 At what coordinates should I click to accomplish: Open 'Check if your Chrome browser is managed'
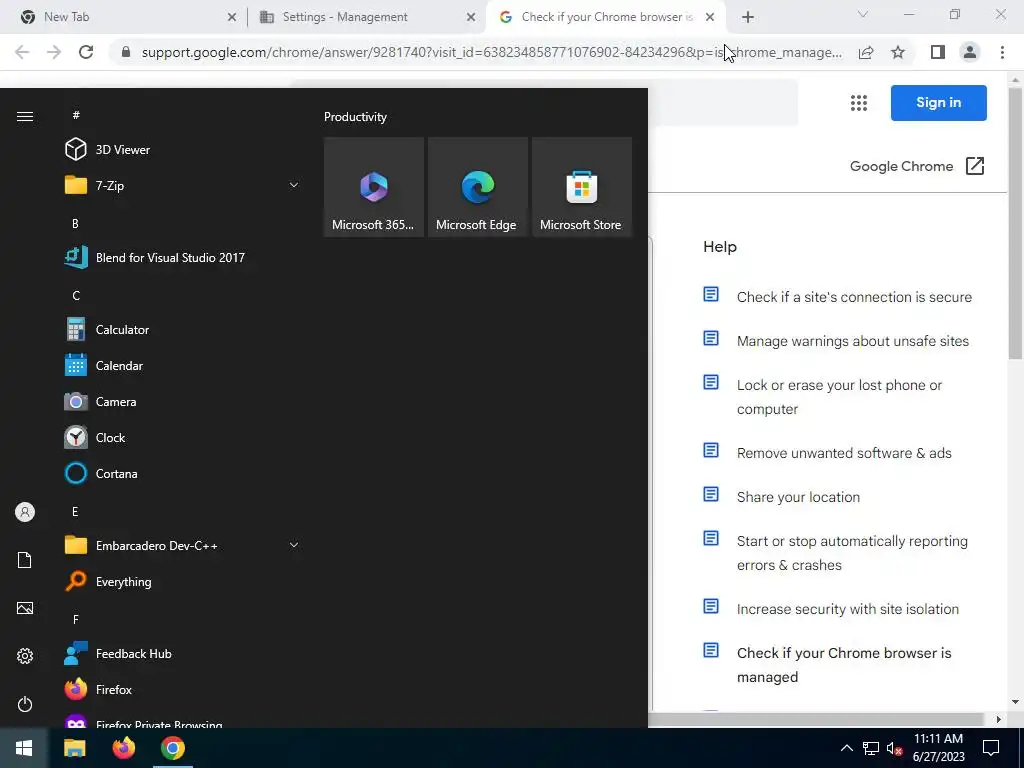pos(844,665)
